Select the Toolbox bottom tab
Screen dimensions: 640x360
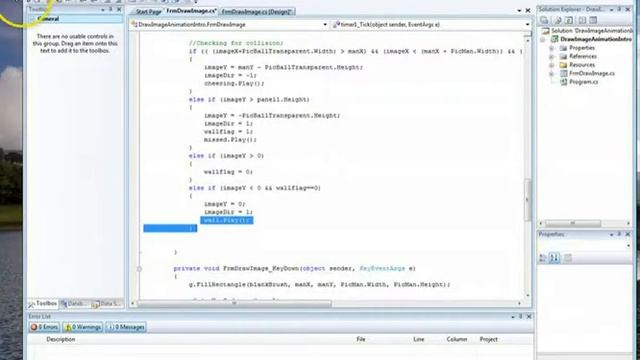click(x=43, y=304)
